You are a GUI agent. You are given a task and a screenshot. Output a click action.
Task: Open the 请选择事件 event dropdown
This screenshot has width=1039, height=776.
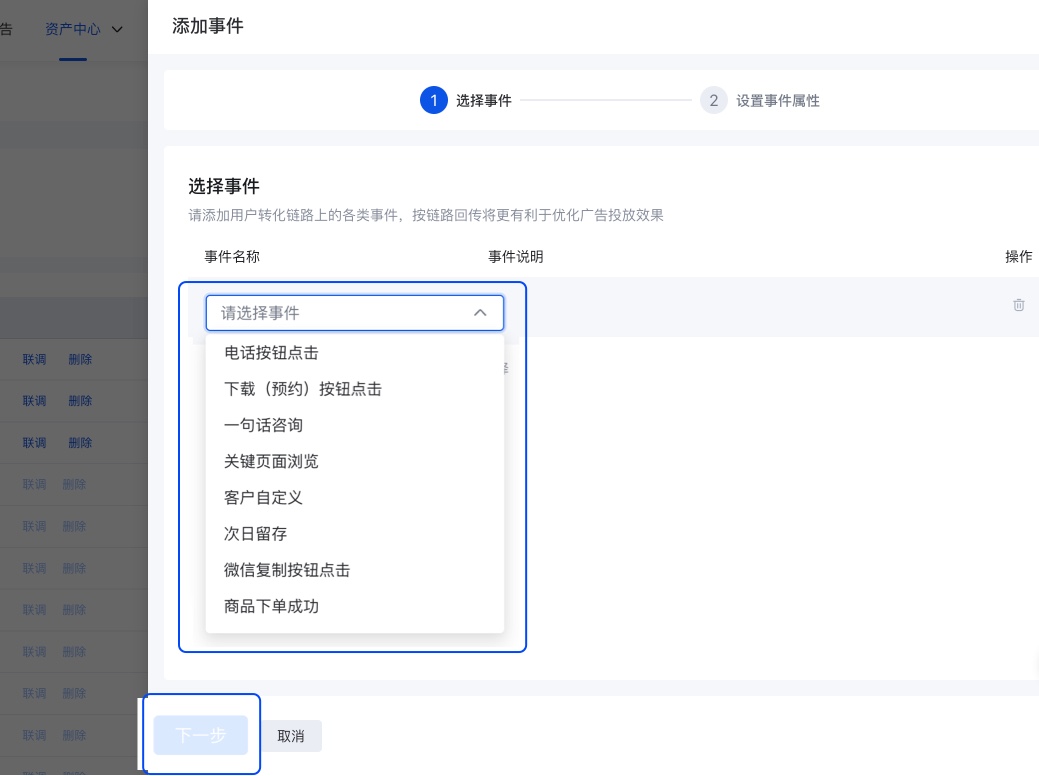355,313
